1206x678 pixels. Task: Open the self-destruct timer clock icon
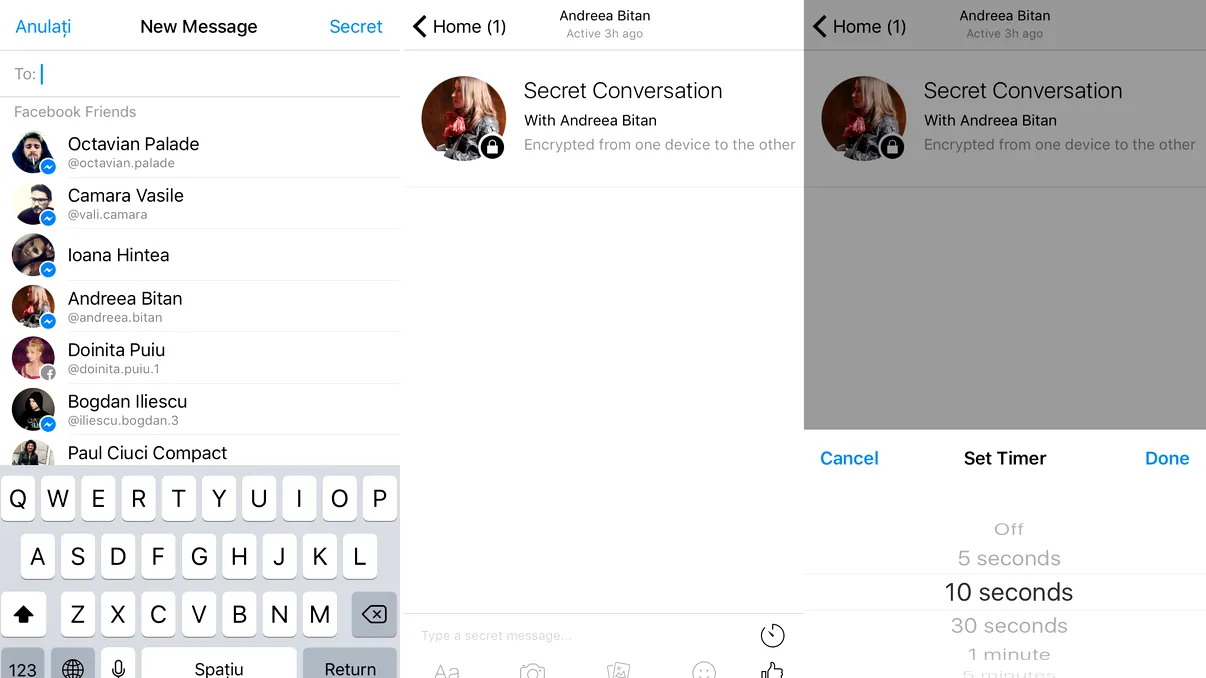click(x=772, y=635)
